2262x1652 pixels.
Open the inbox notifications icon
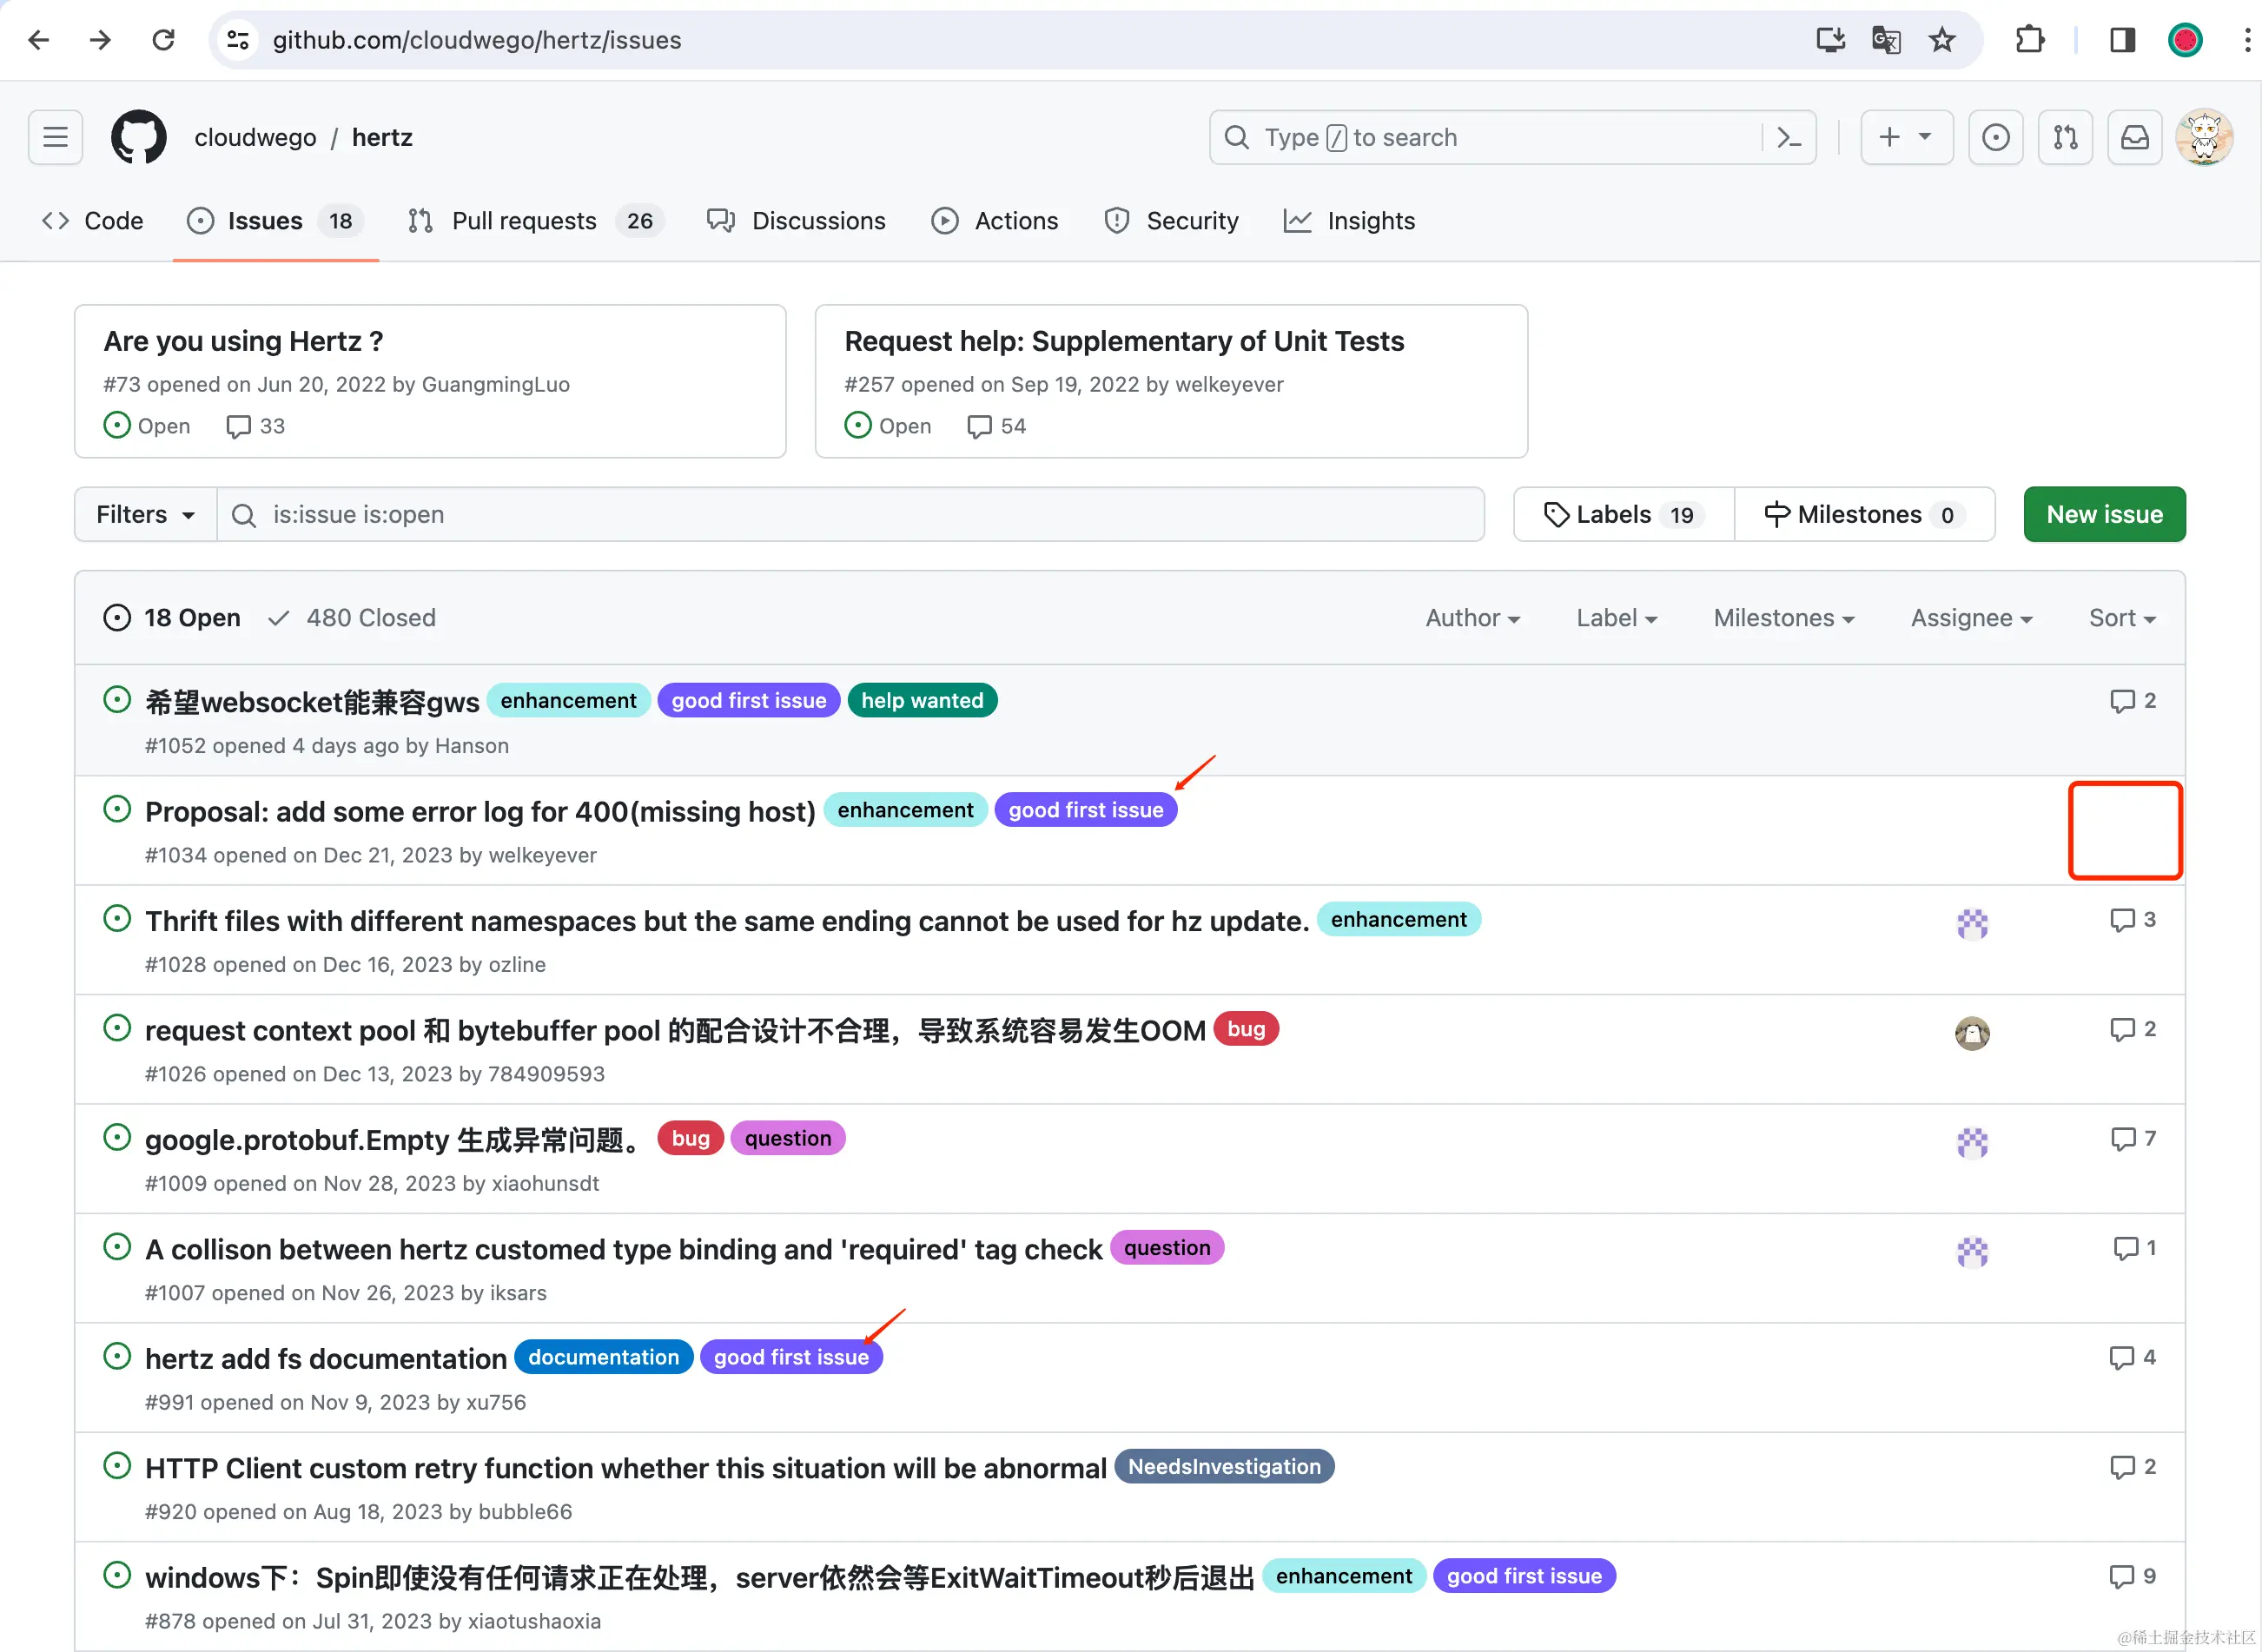coord(2134,137)
